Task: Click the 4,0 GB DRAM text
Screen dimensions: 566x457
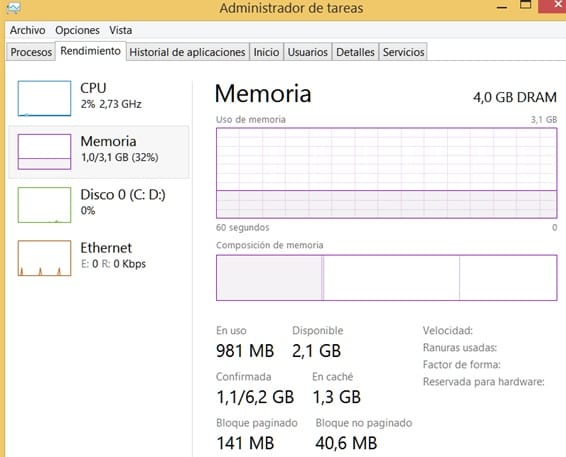Action: [515, 97]
